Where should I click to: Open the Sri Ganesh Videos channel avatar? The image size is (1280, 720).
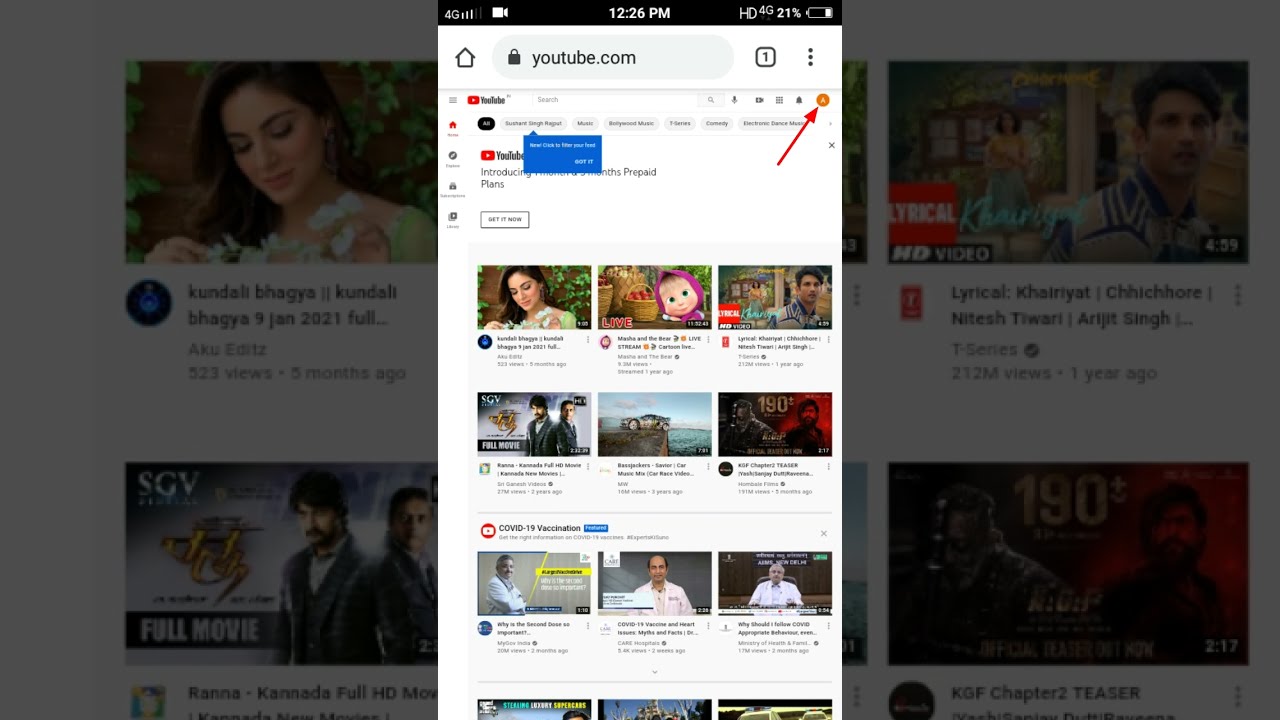485,469
